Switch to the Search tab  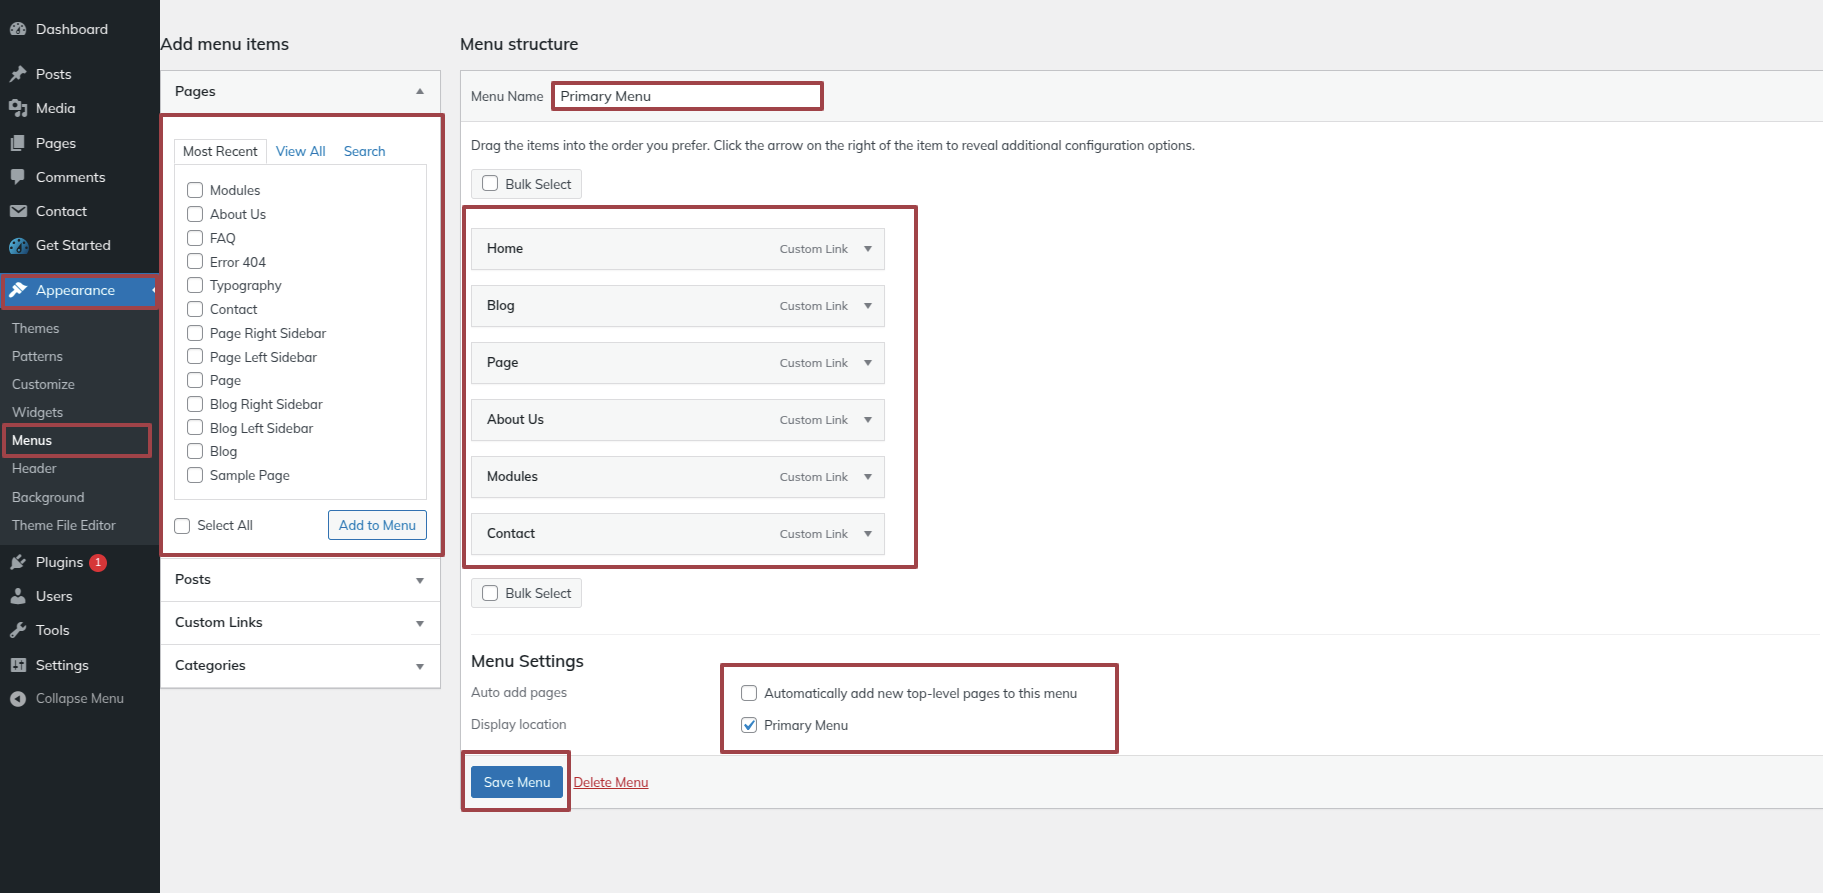coord(364,151)
